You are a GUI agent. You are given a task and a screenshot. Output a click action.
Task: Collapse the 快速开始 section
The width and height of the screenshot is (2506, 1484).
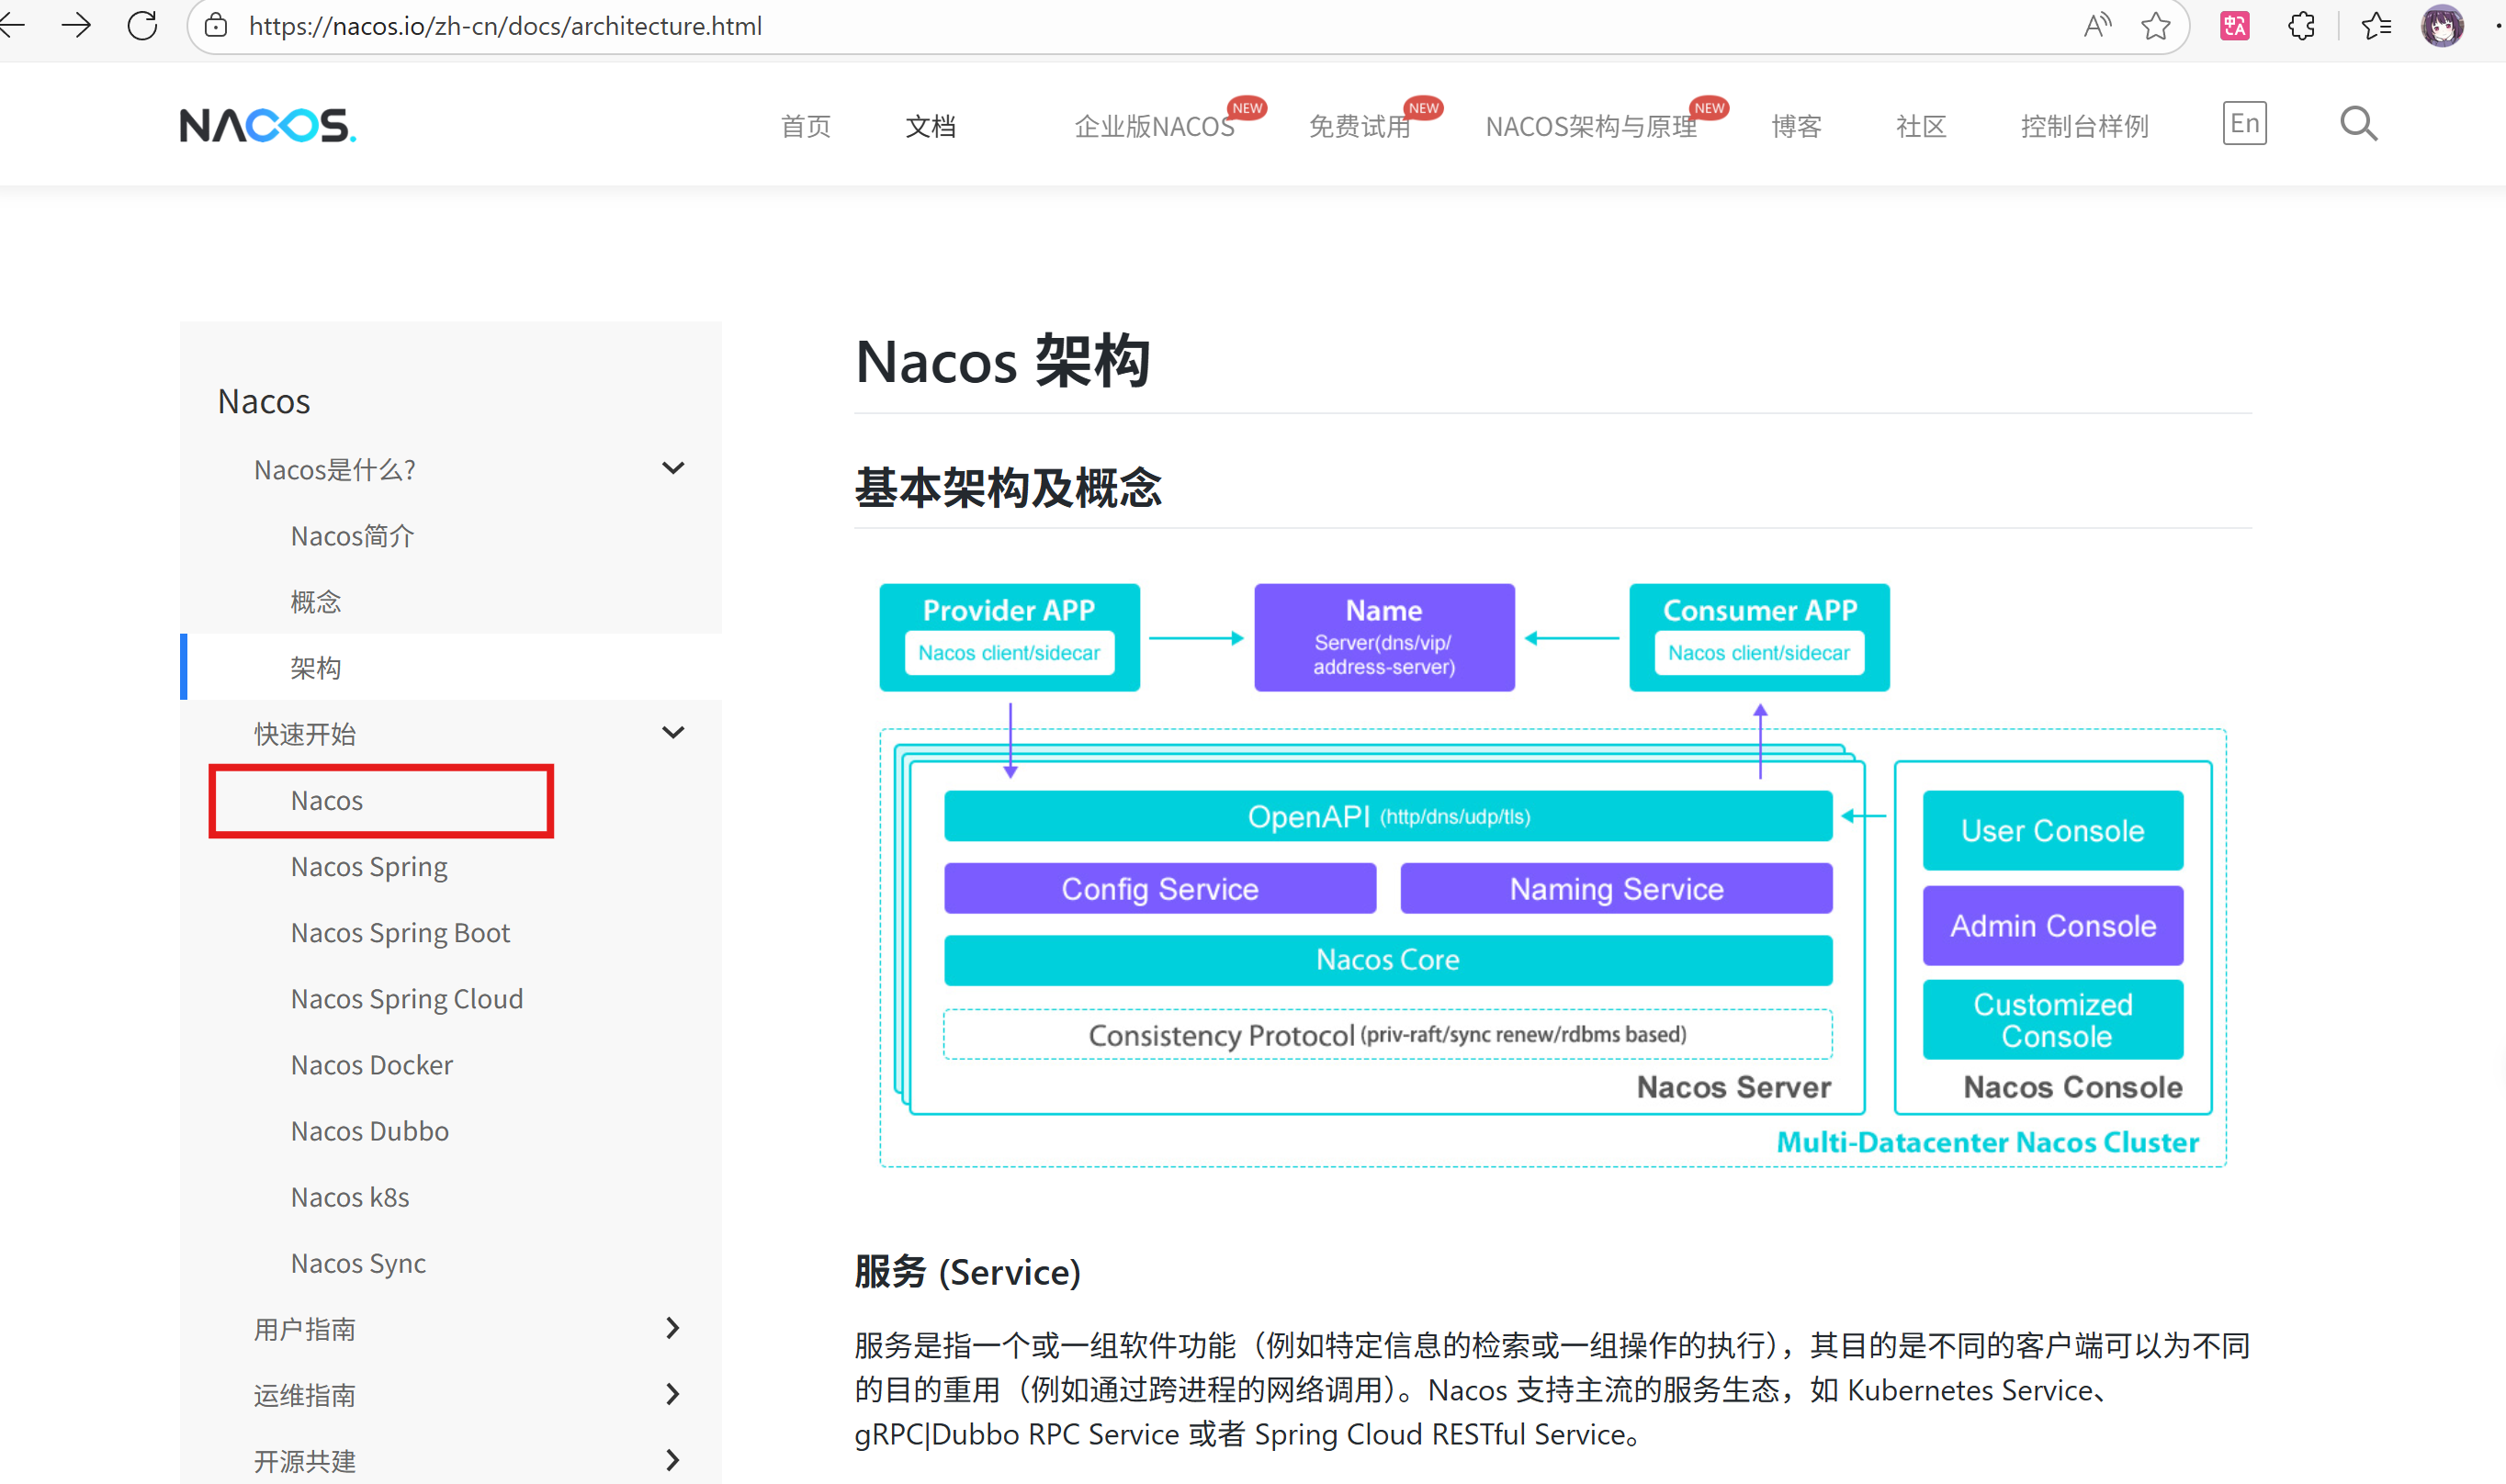point(673,733)
